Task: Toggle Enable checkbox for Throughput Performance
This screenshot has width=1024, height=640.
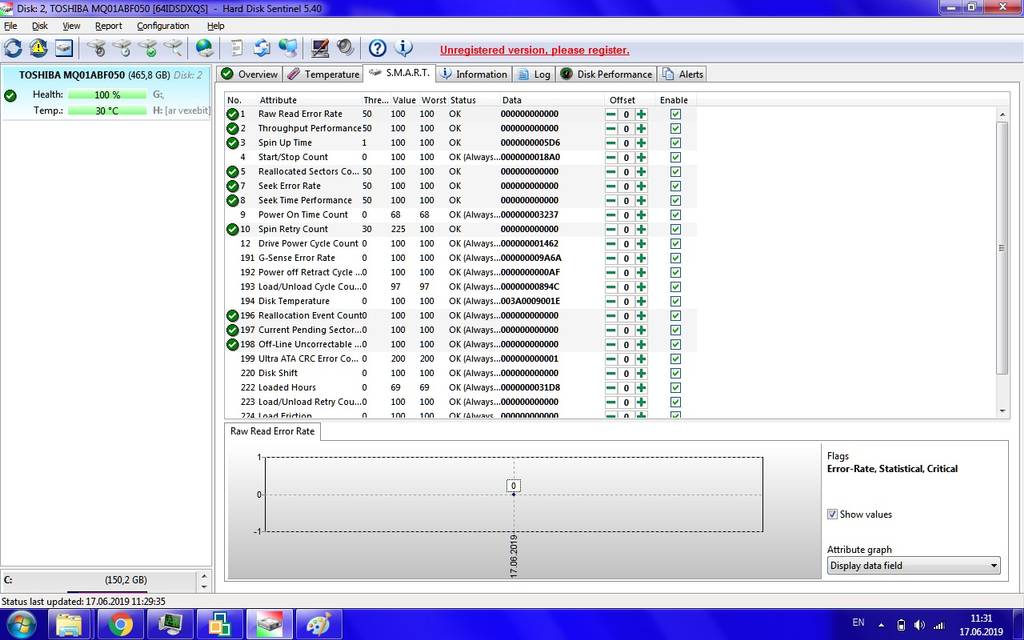Action: point(675,129)
